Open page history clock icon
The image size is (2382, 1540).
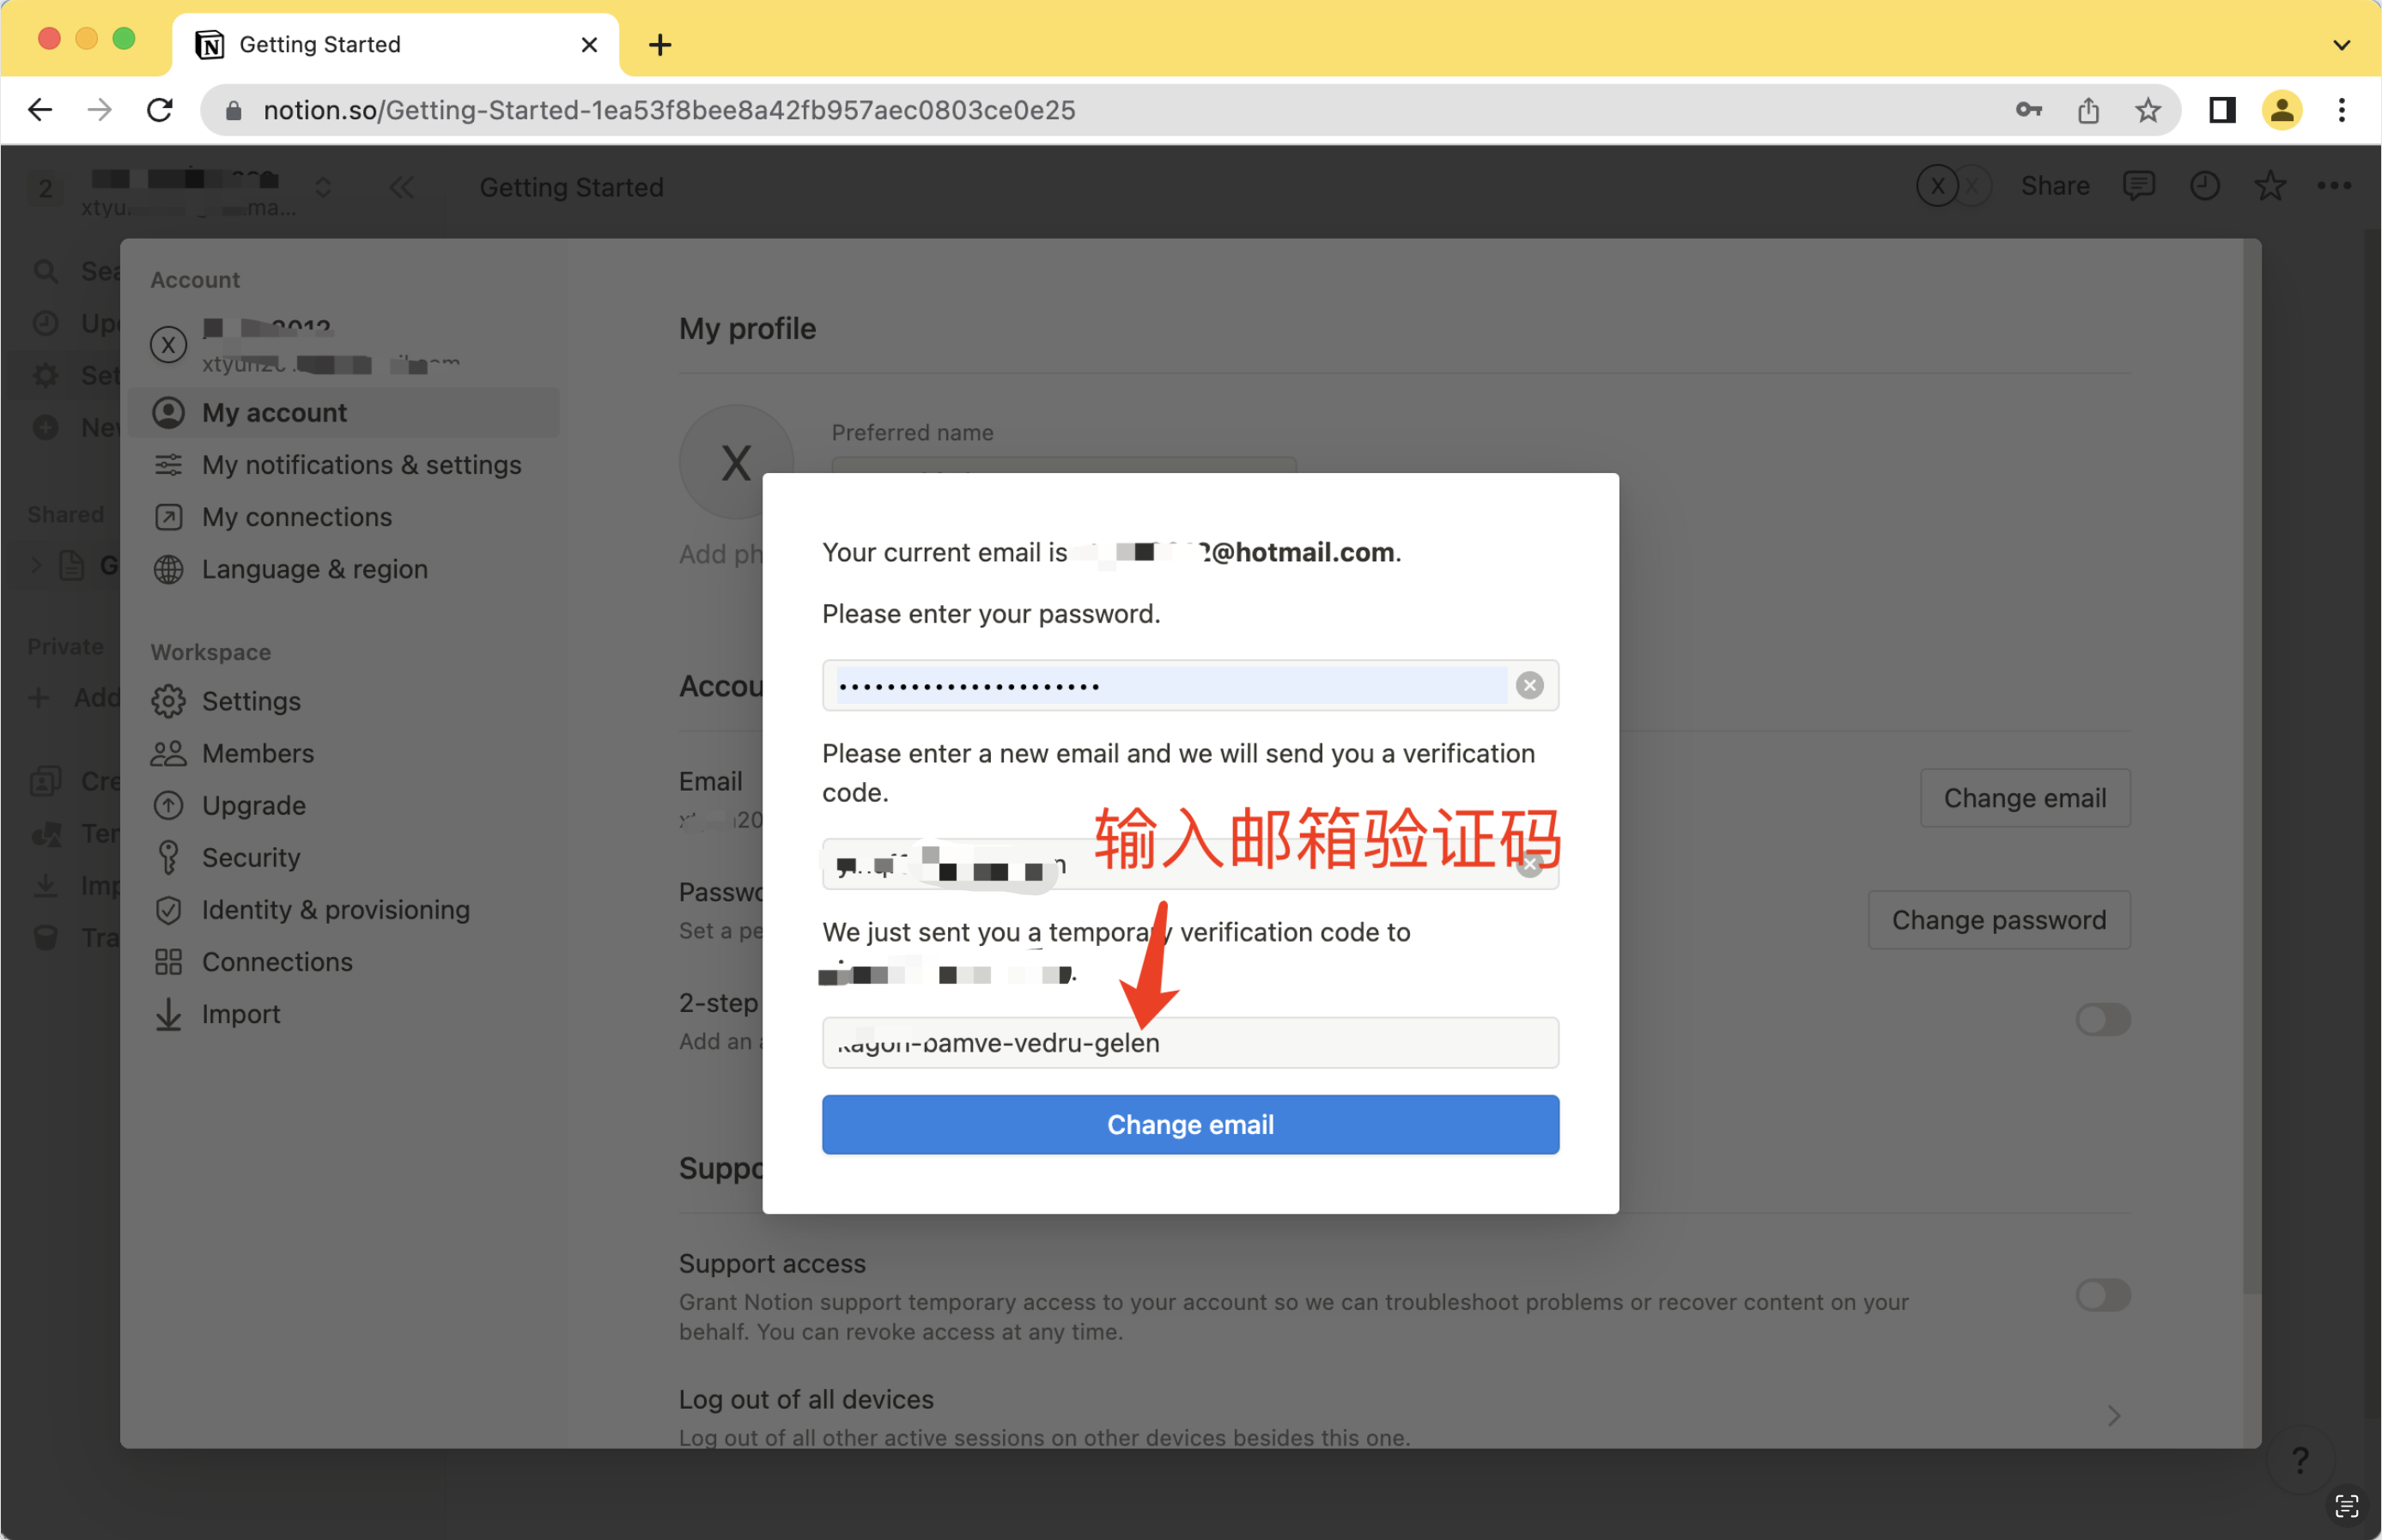pyautogui.click(x=2204, y=186)
